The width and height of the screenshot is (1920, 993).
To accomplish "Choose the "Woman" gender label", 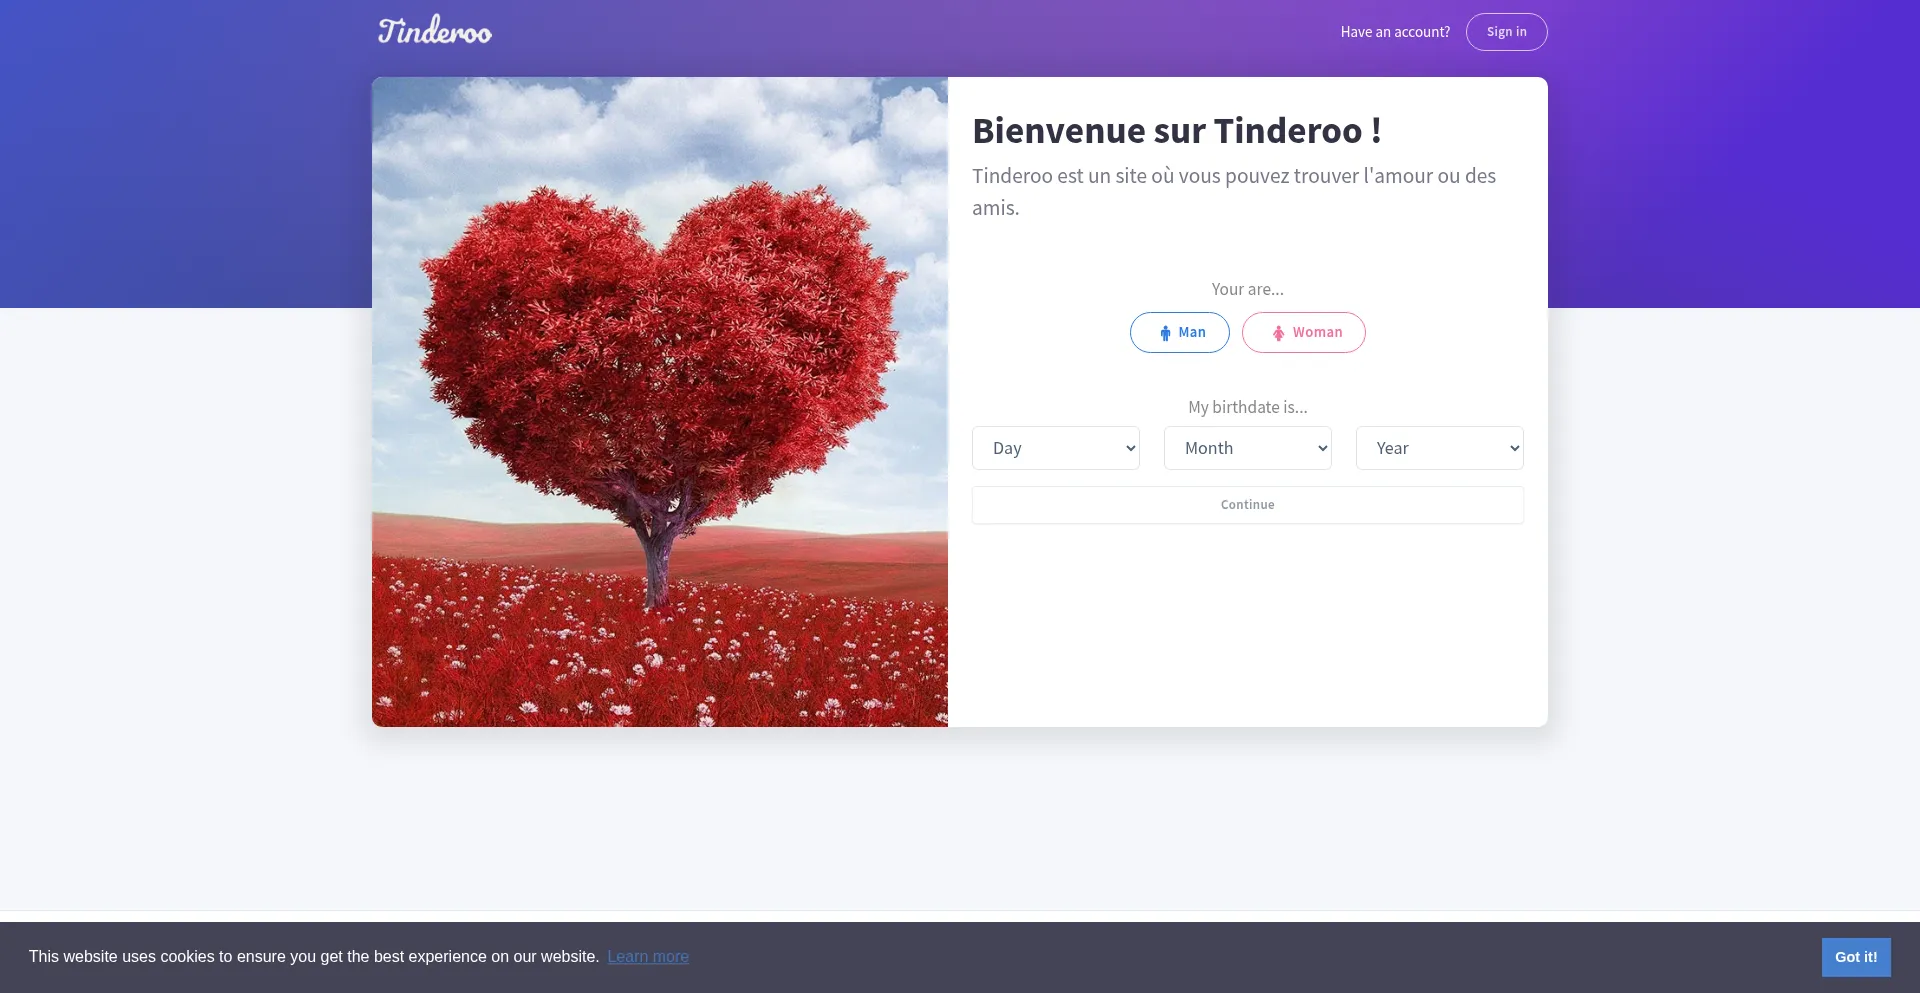I will (1317, 332).
